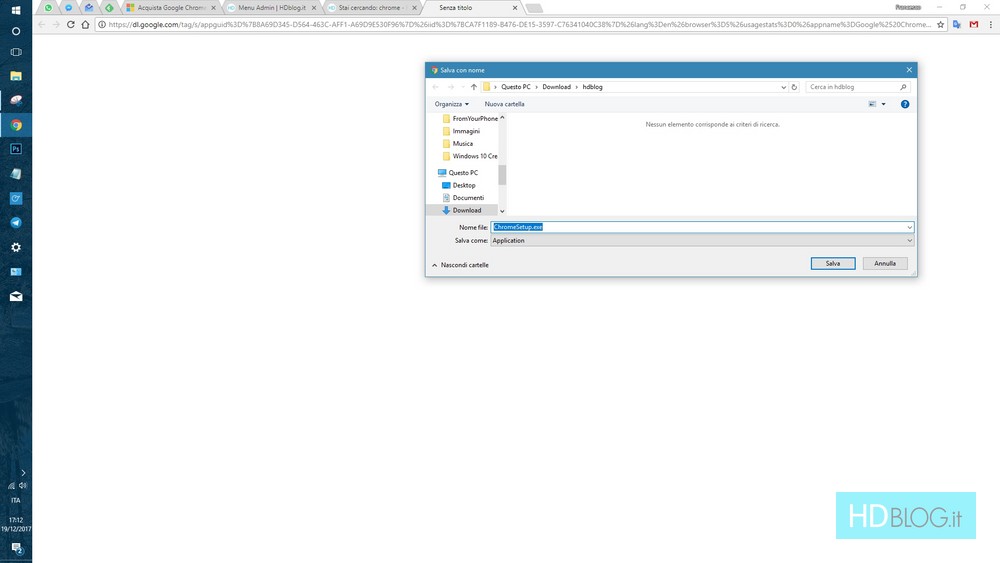Open the Windows Start menu
The image size is (1000, 563).
(16, 10)
